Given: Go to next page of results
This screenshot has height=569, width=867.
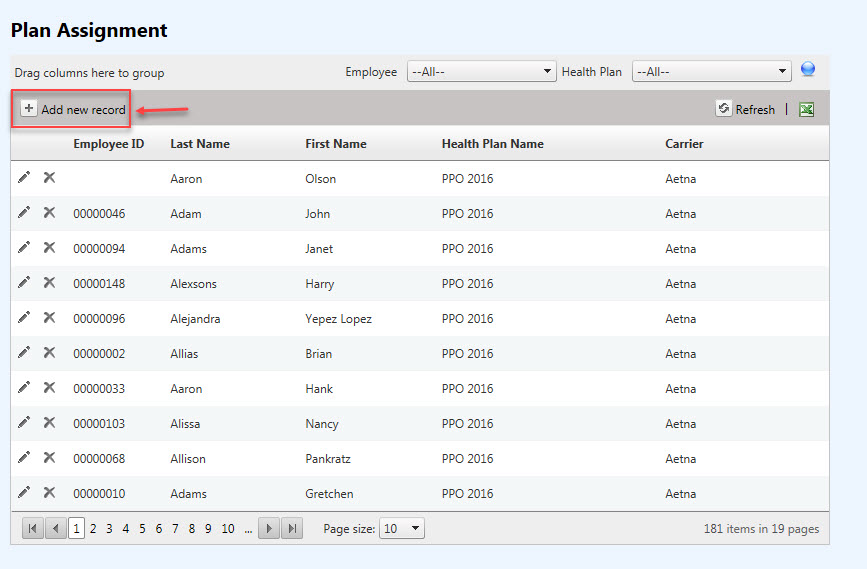Looking at the screenshot, I should tap(269, 528).
